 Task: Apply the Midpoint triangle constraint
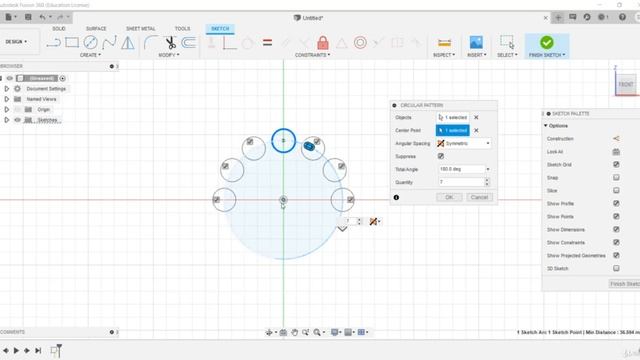pyautogui.click(x=342, y=42)
